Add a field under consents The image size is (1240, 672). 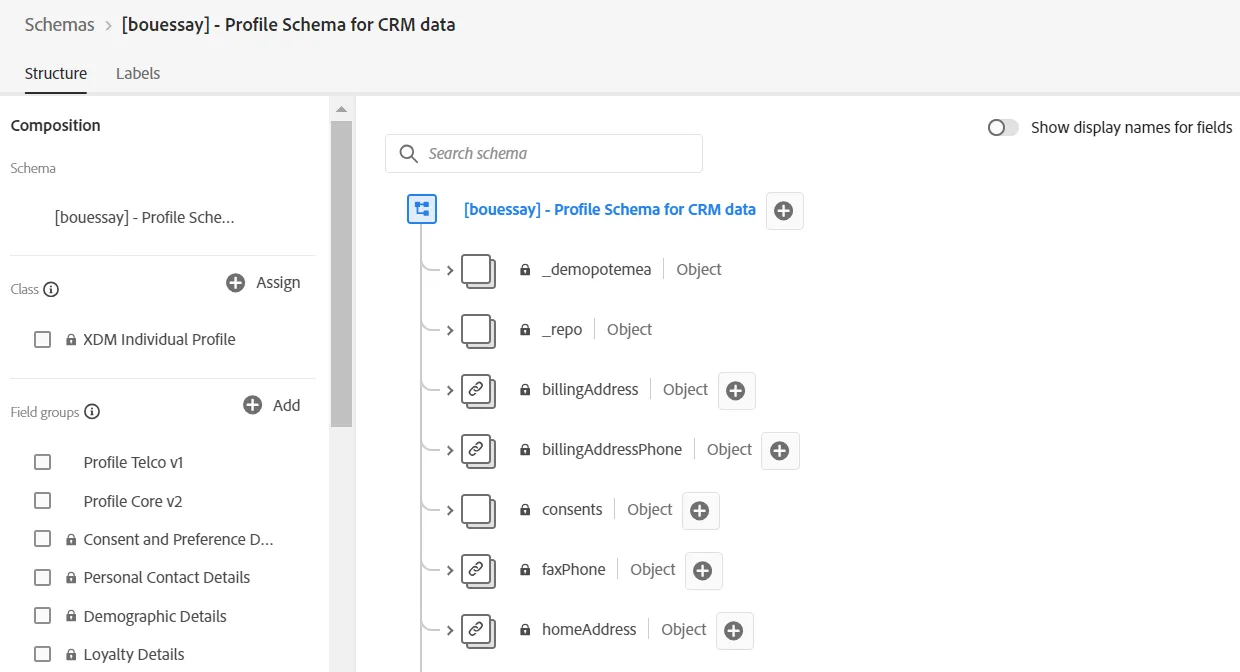(x=700, y=511)
